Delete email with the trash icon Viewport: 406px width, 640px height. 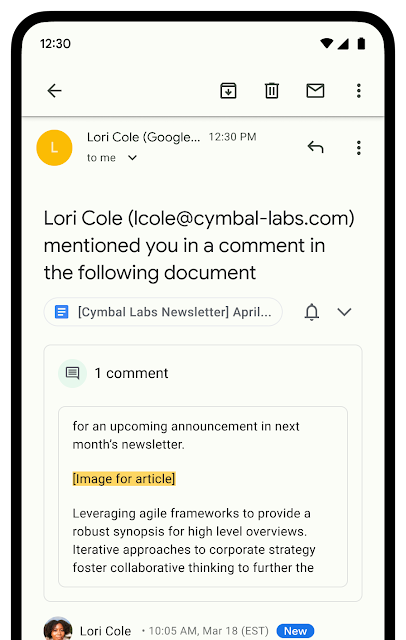(x=272, y=91)
